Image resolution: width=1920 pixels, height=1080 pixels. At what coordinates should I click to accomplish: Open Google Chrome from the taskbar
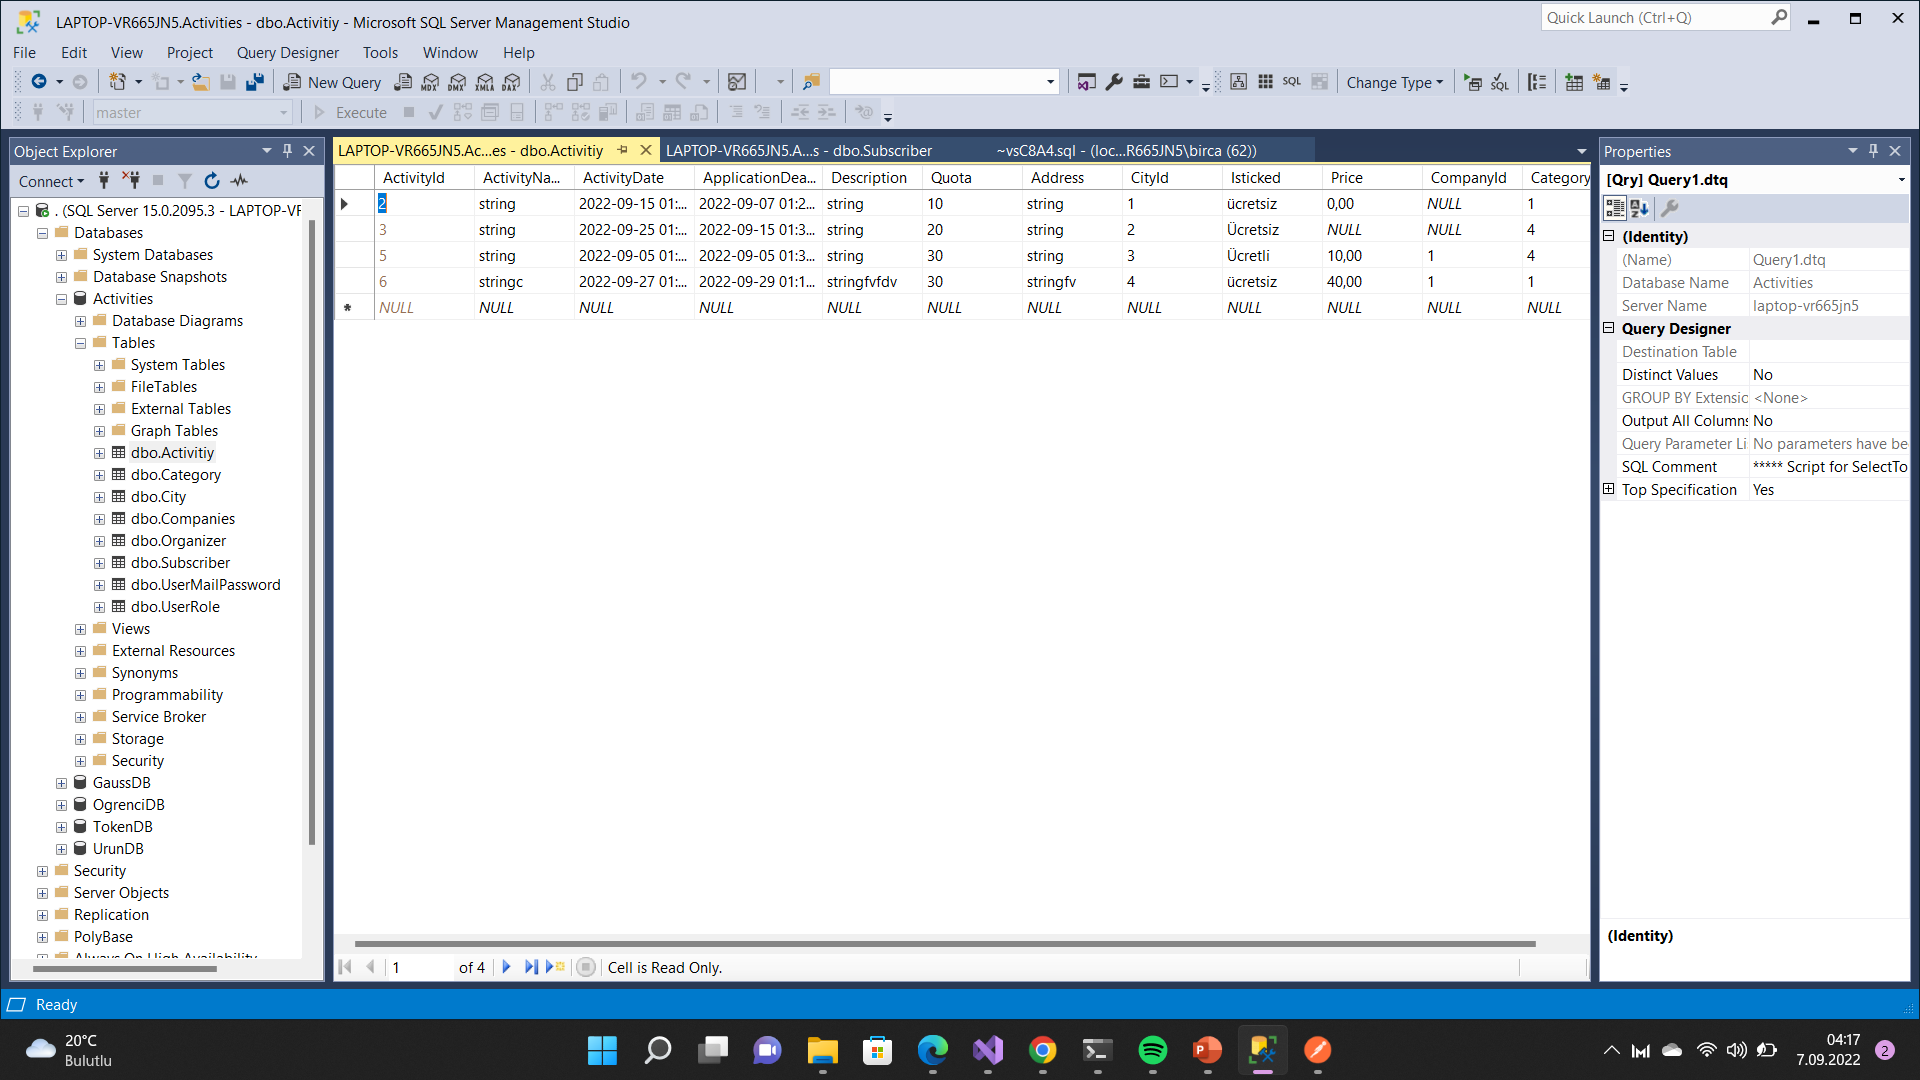tap(1043, 1050)
